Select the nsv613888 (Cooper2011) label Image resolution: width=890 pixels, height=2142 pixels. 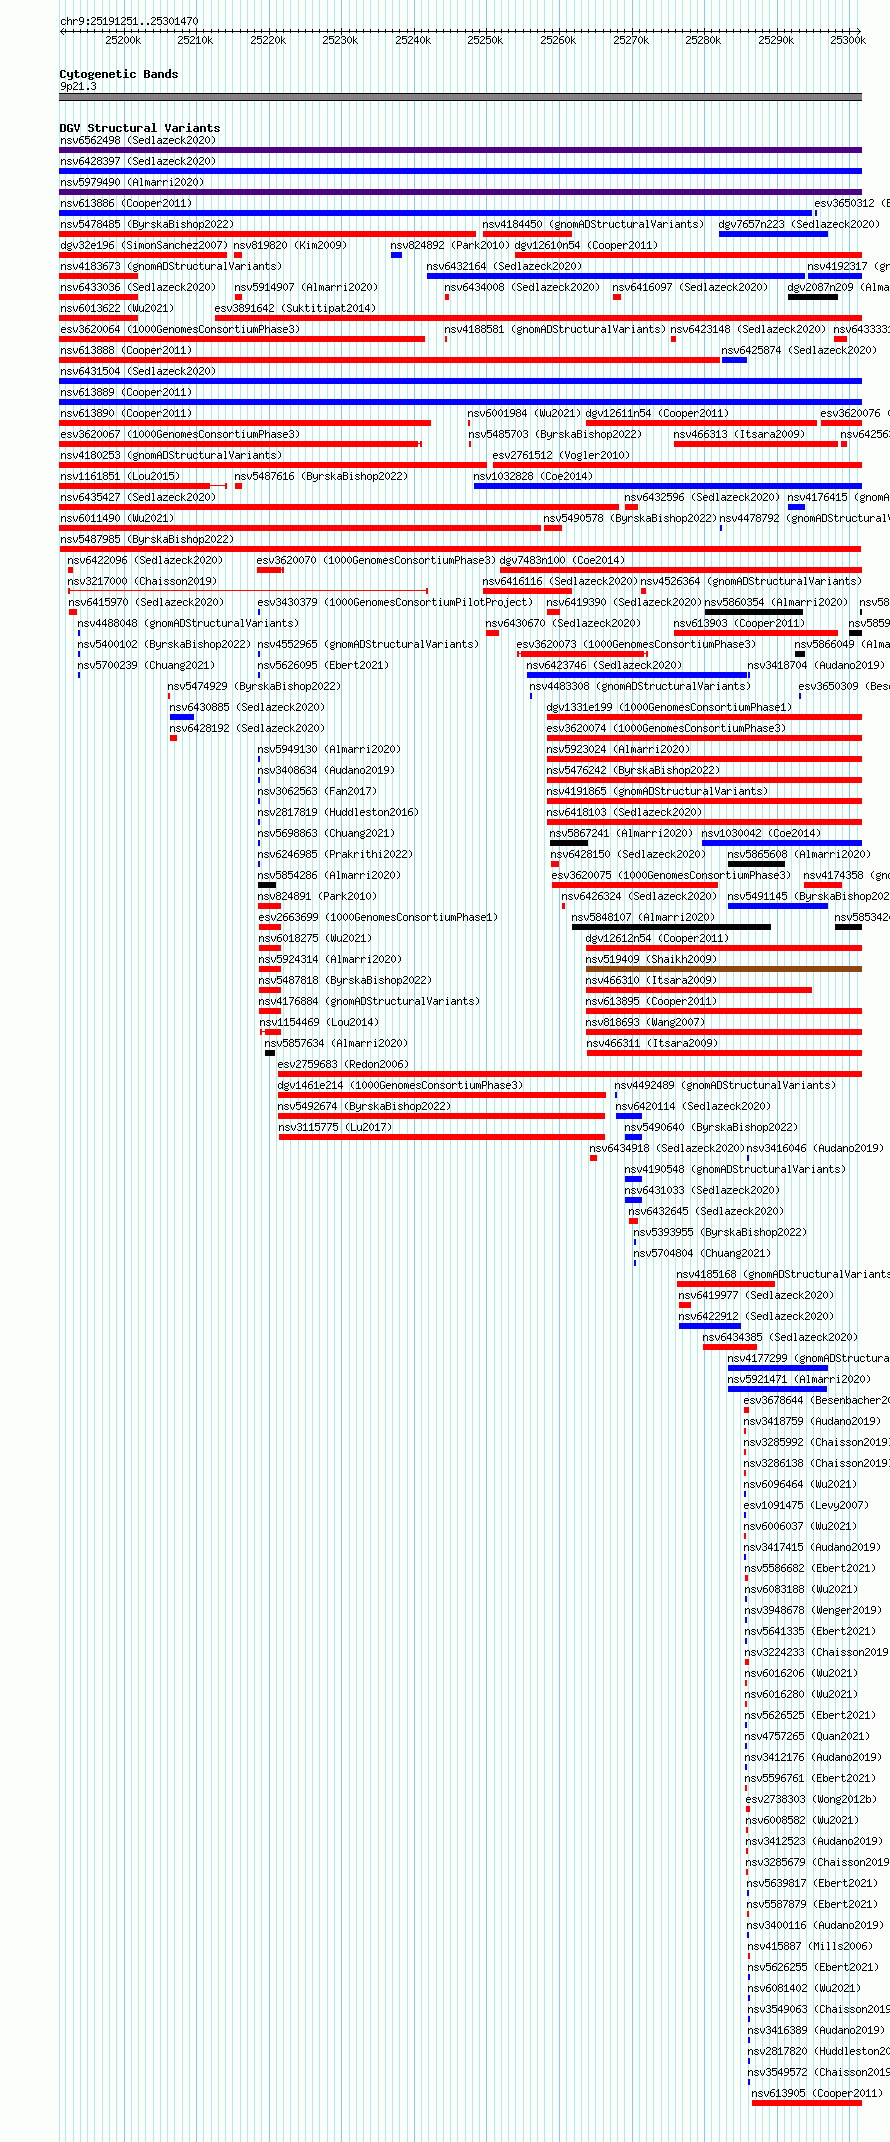coord(125,350)
